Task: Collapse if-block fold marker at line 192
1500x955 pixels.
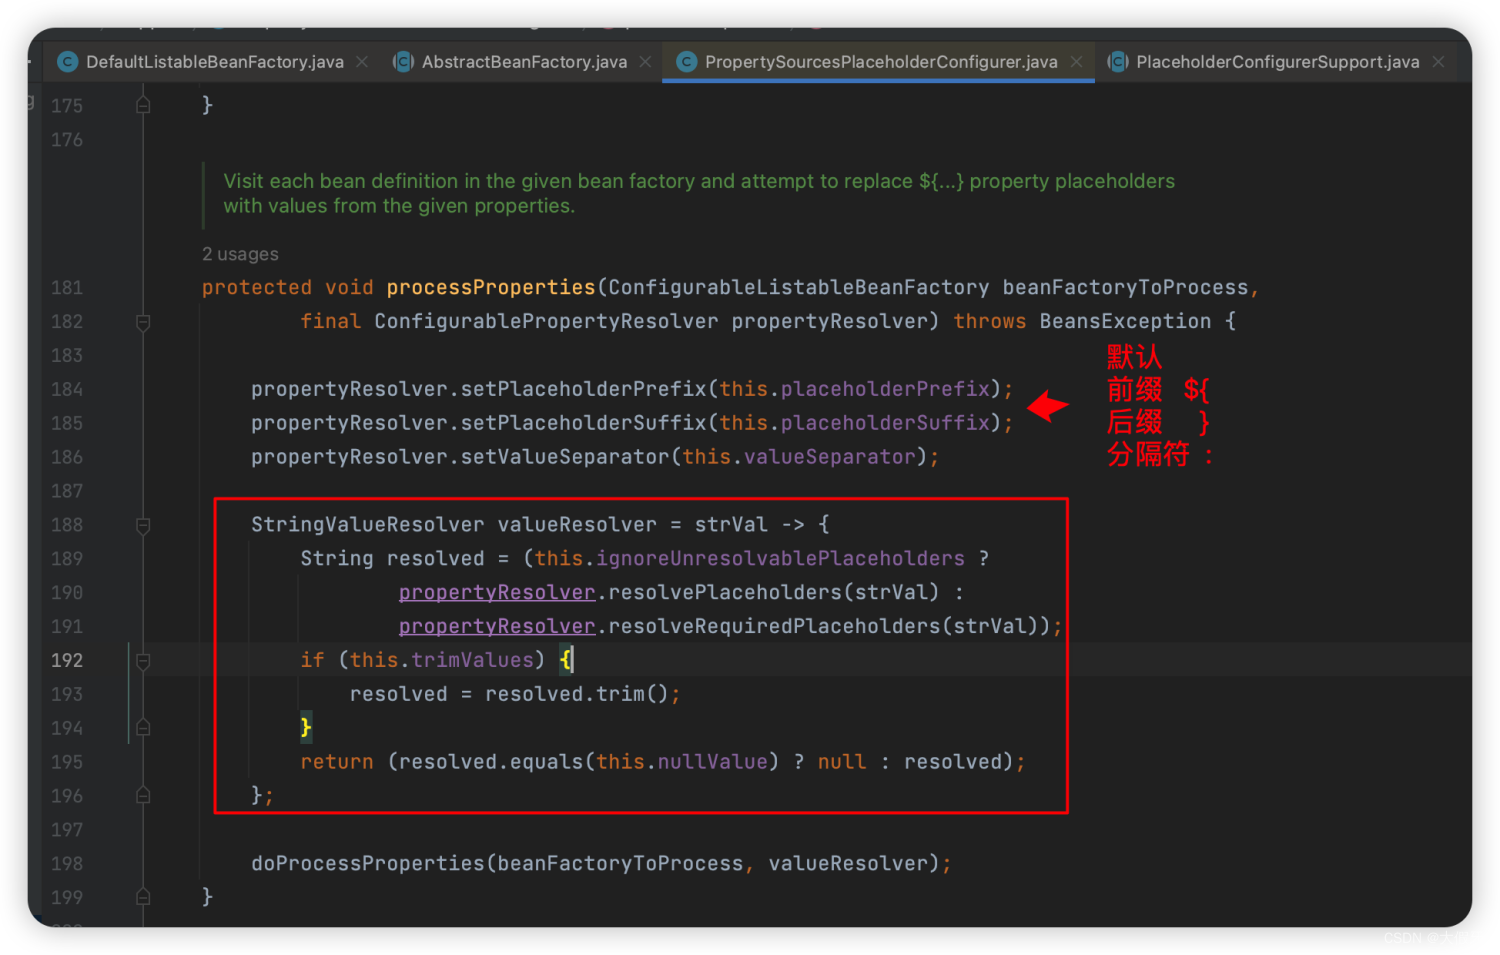Action: pyautogui.click(x=143, y=661)
